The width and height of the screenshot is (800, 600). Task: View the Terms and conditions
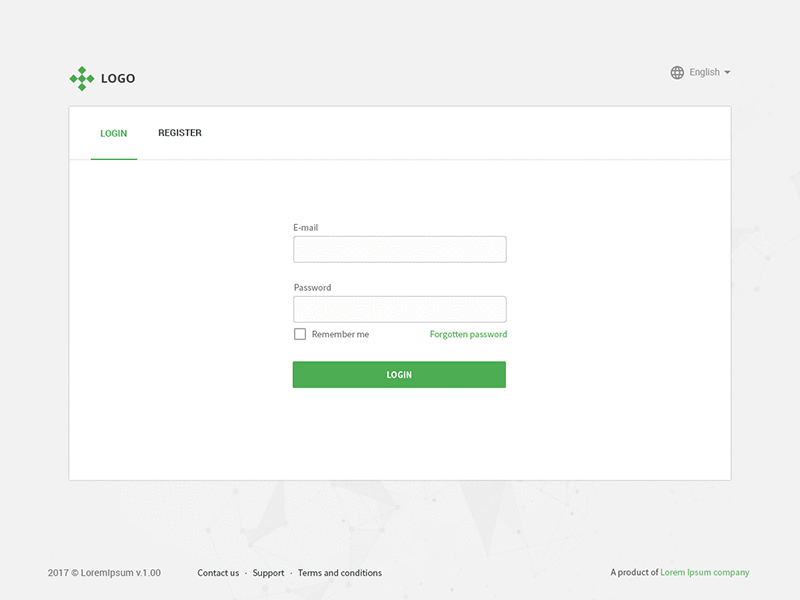(x=339, y=572)
